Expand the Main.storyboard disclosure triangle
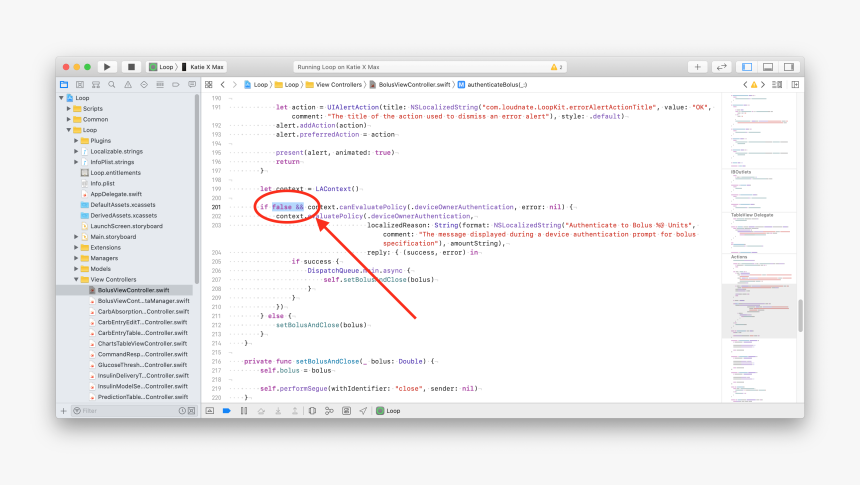This screenshot has width=860, height=485. [x=77, y=237]
